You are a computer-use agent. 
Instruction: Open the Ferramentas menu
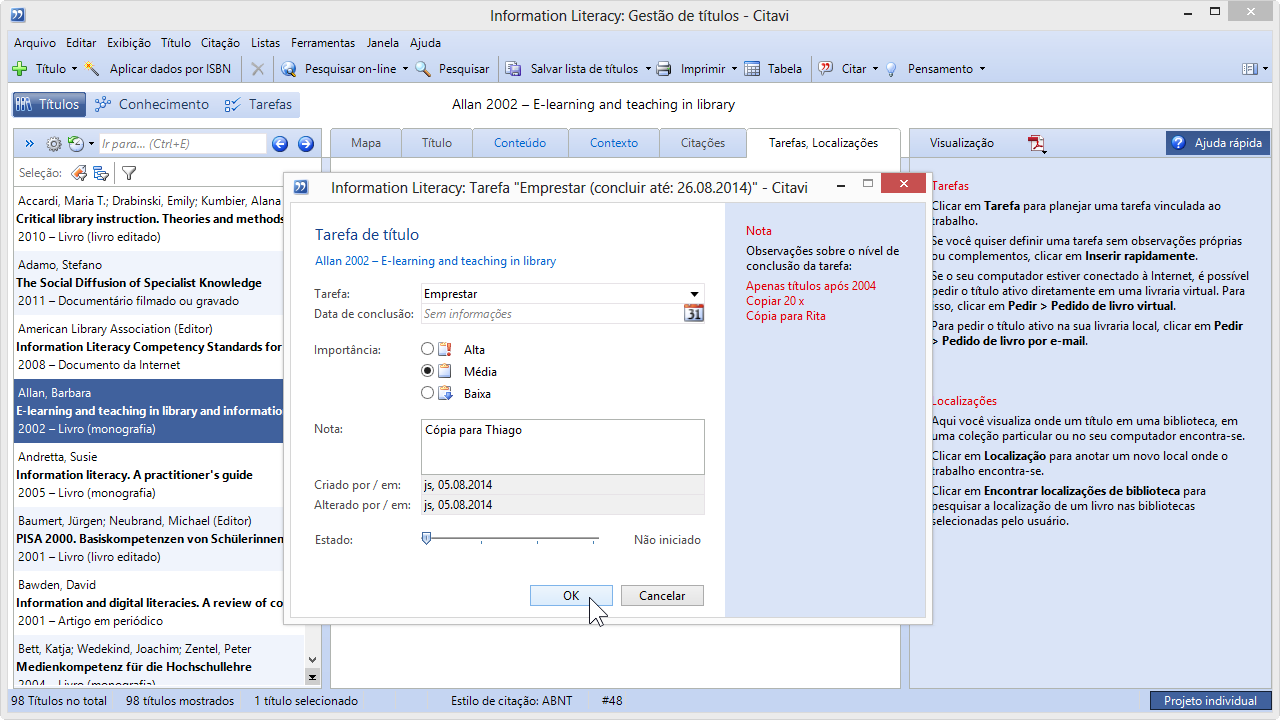click(x=323, y=43)
